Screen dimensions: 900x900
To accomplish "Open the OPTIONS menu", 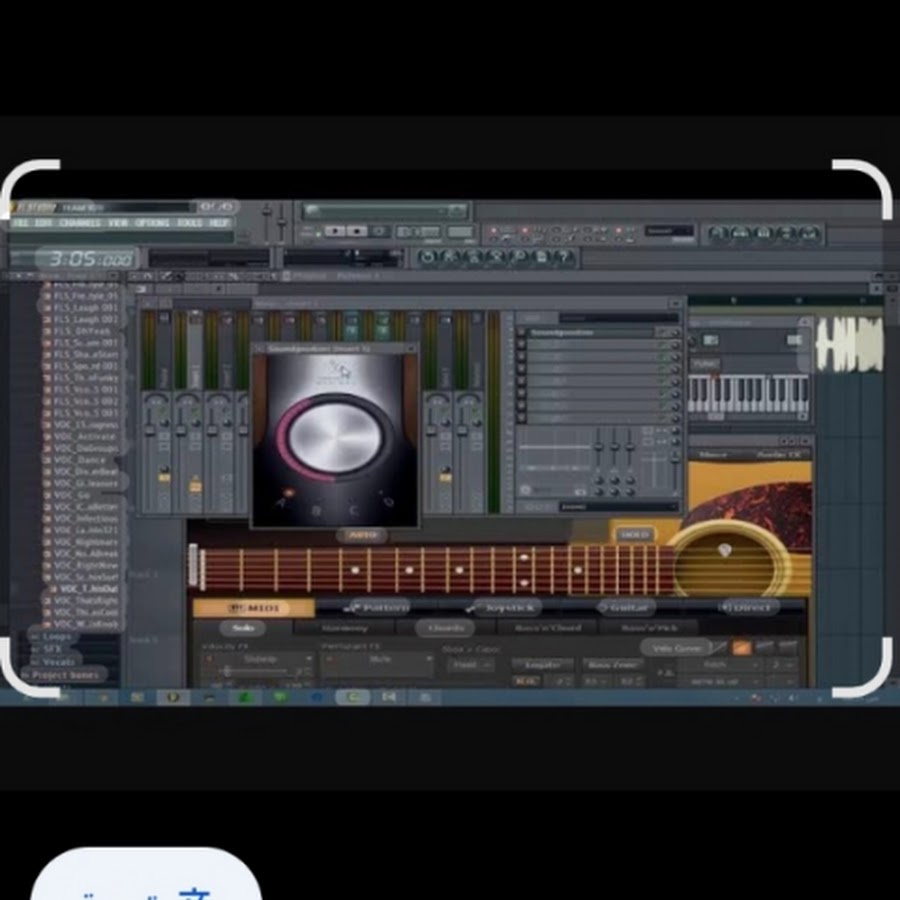I will (x=153, y=223).
